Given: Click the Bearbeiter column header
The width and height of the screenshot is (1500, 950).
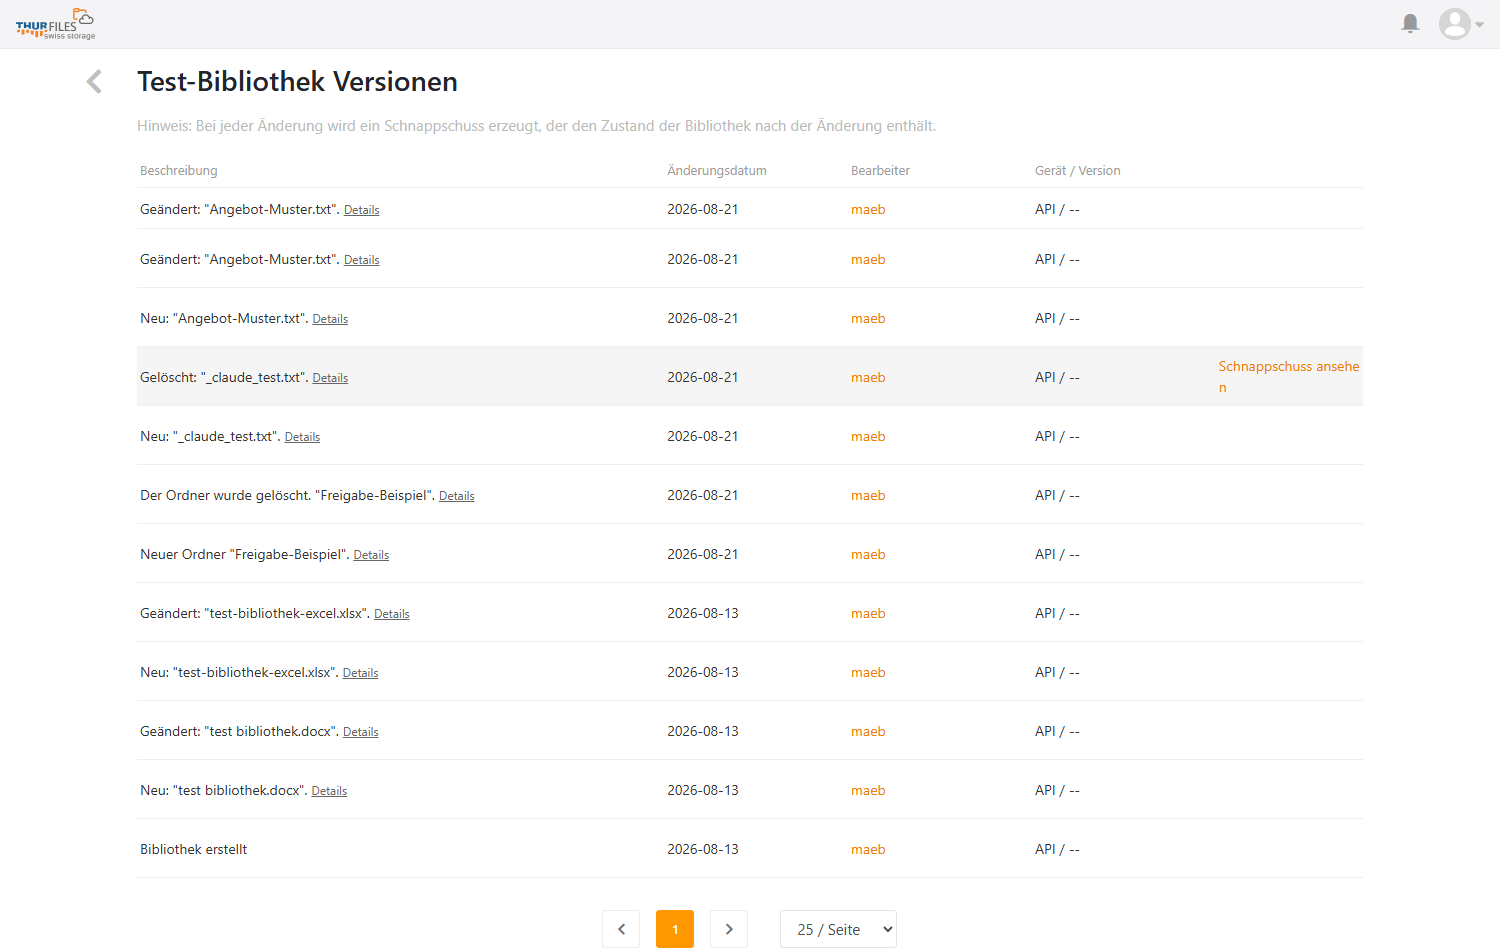Looking at the screenshot, I should [x=880, y=171].
